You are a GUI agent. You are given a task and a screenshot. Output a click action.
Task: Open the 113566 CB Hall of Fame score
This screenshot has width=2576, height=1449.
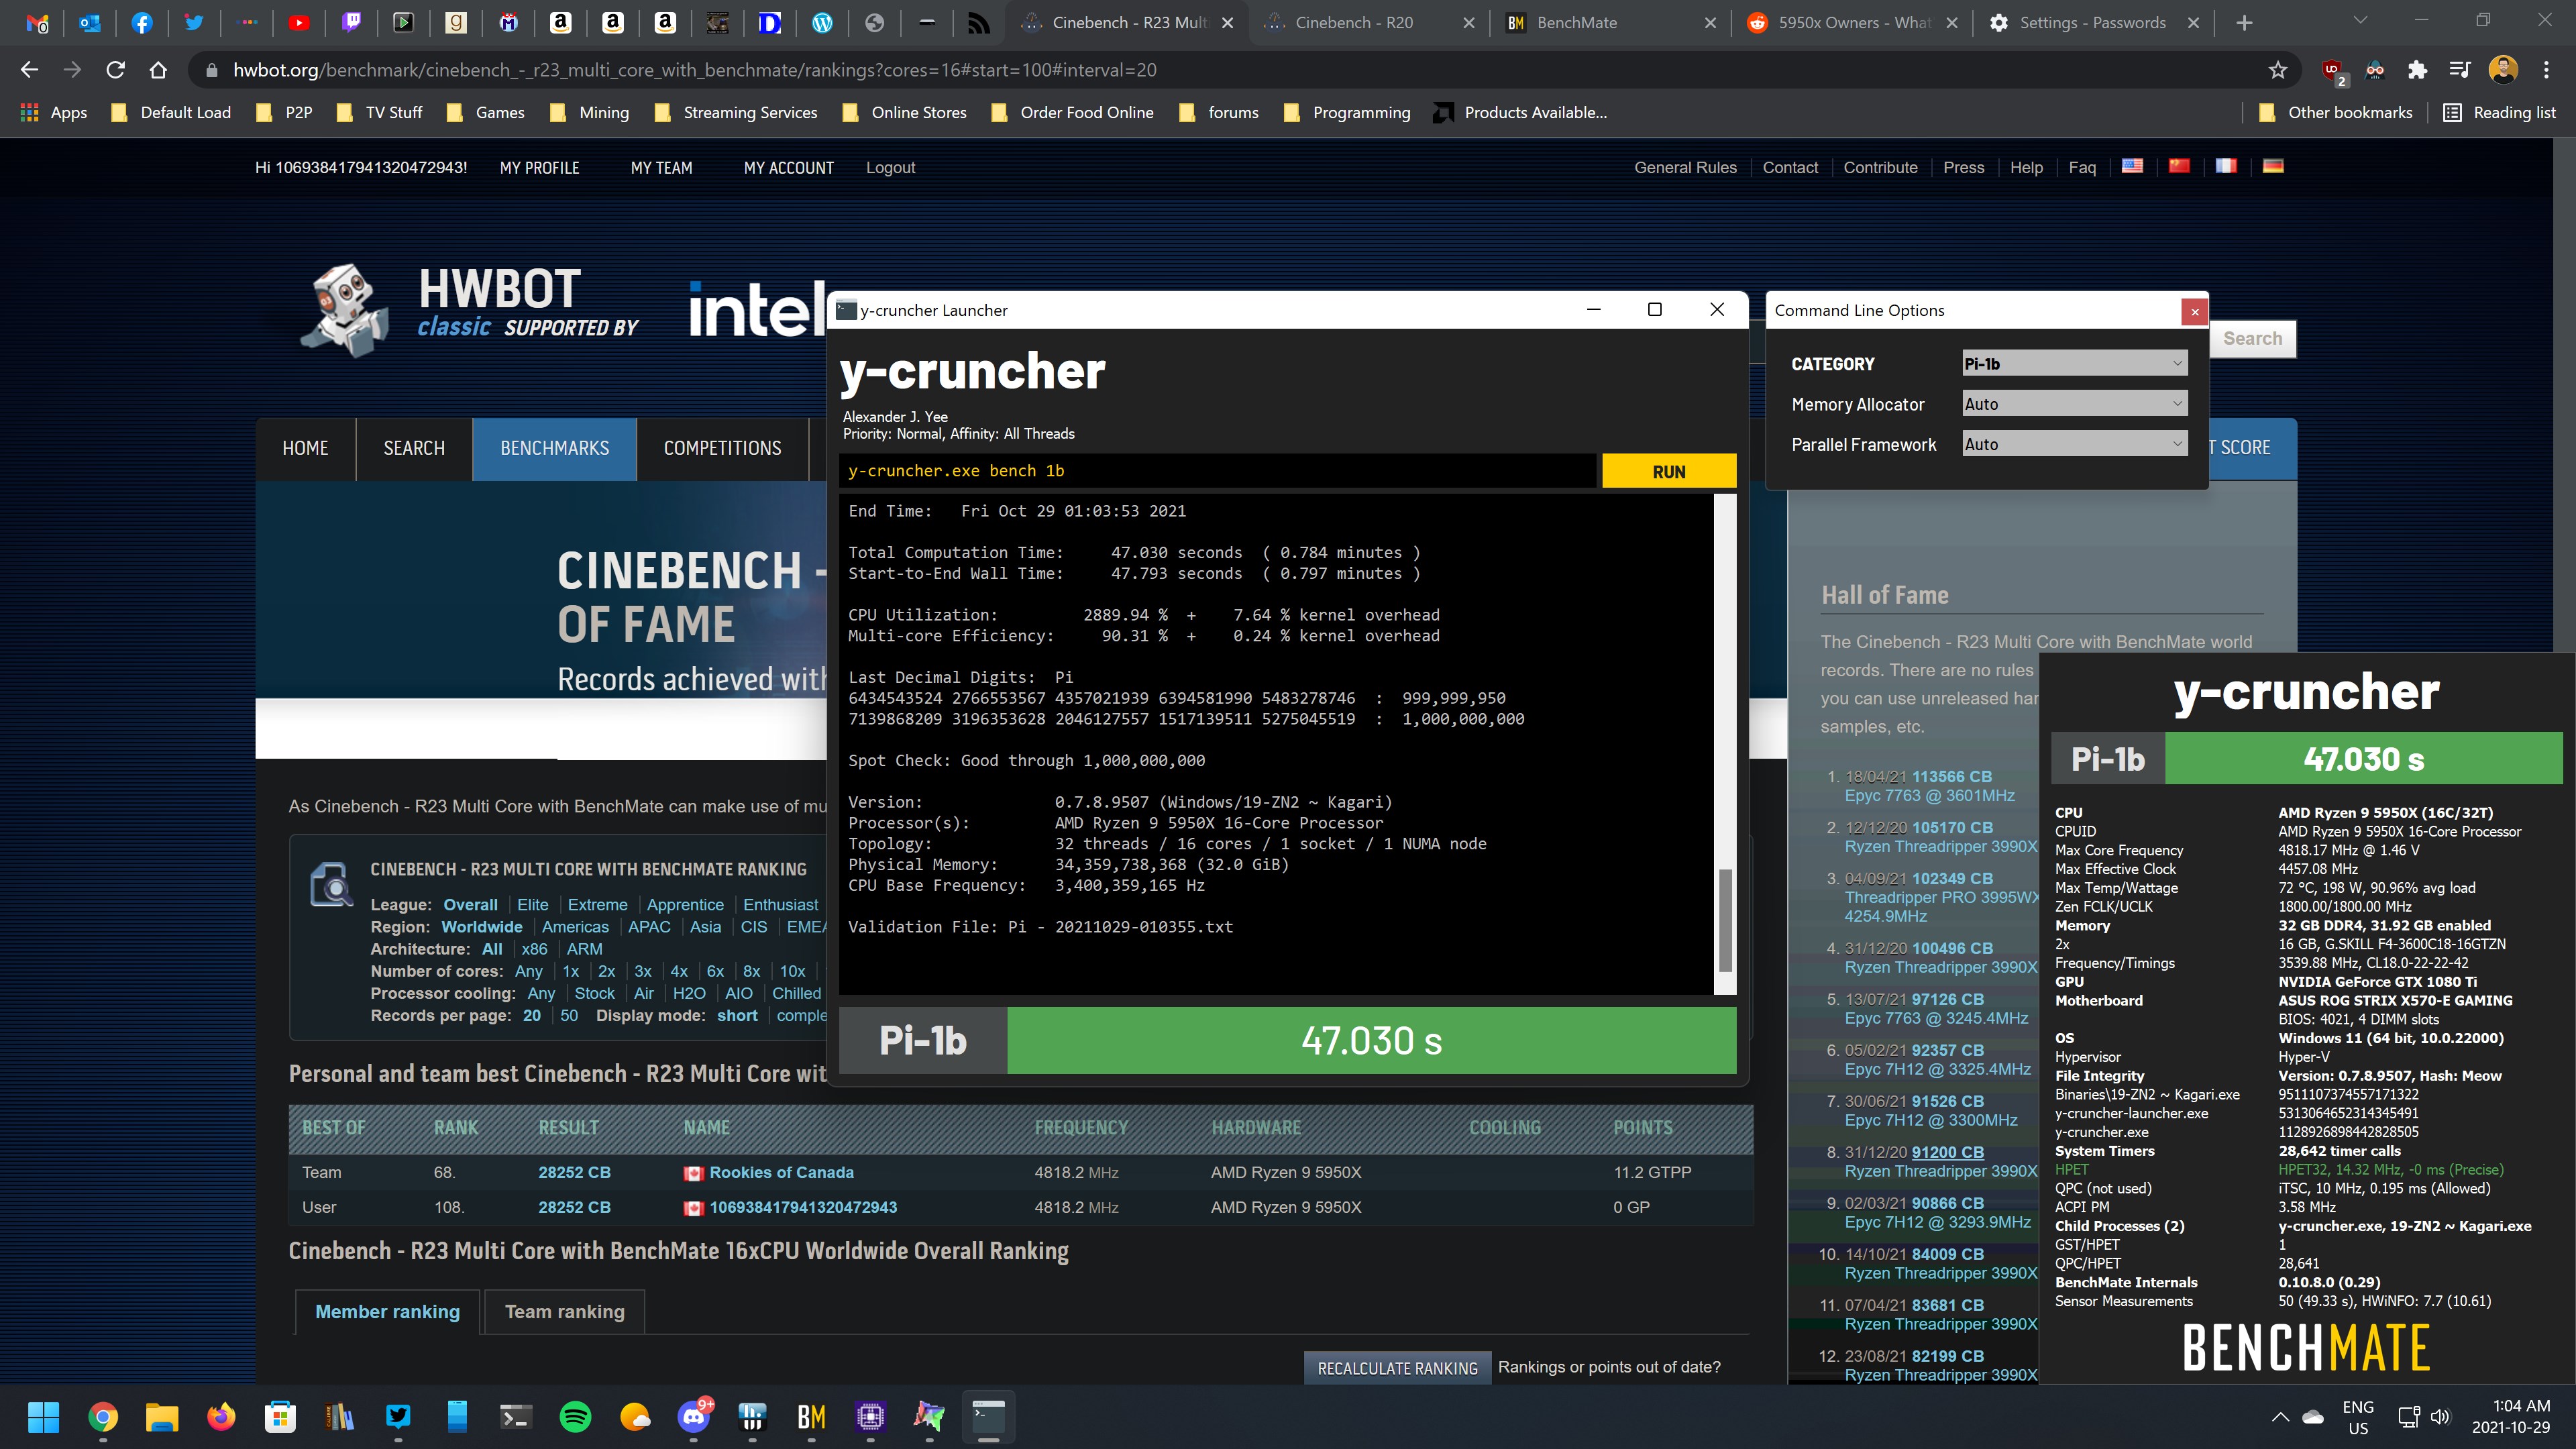[x=1951, y=777]
